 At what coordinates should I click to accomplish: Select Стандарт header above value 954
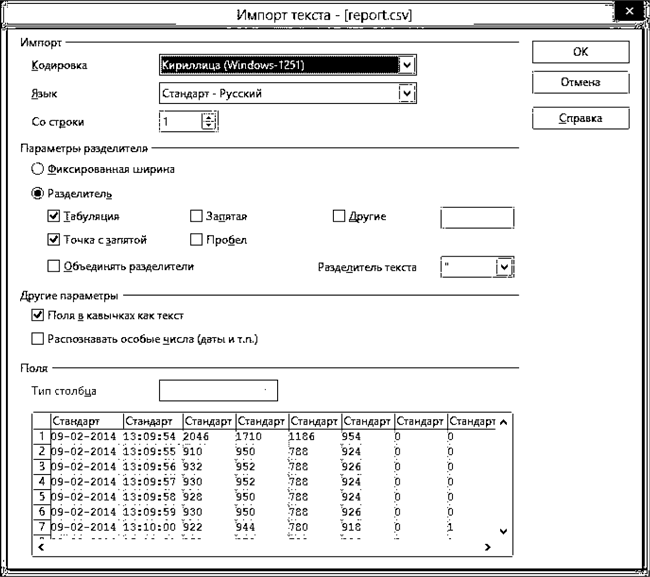point(369,421)
